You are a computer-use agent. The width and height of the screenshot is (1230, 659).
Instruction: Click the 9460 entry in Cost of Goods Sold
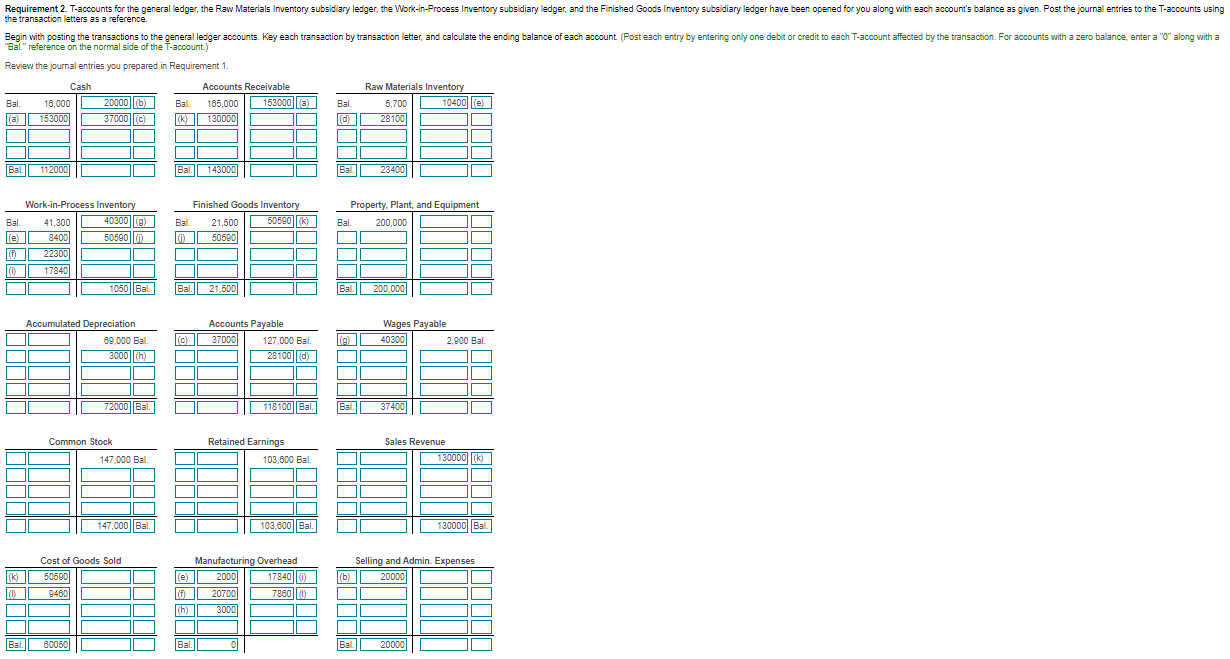tap(48, 593)
